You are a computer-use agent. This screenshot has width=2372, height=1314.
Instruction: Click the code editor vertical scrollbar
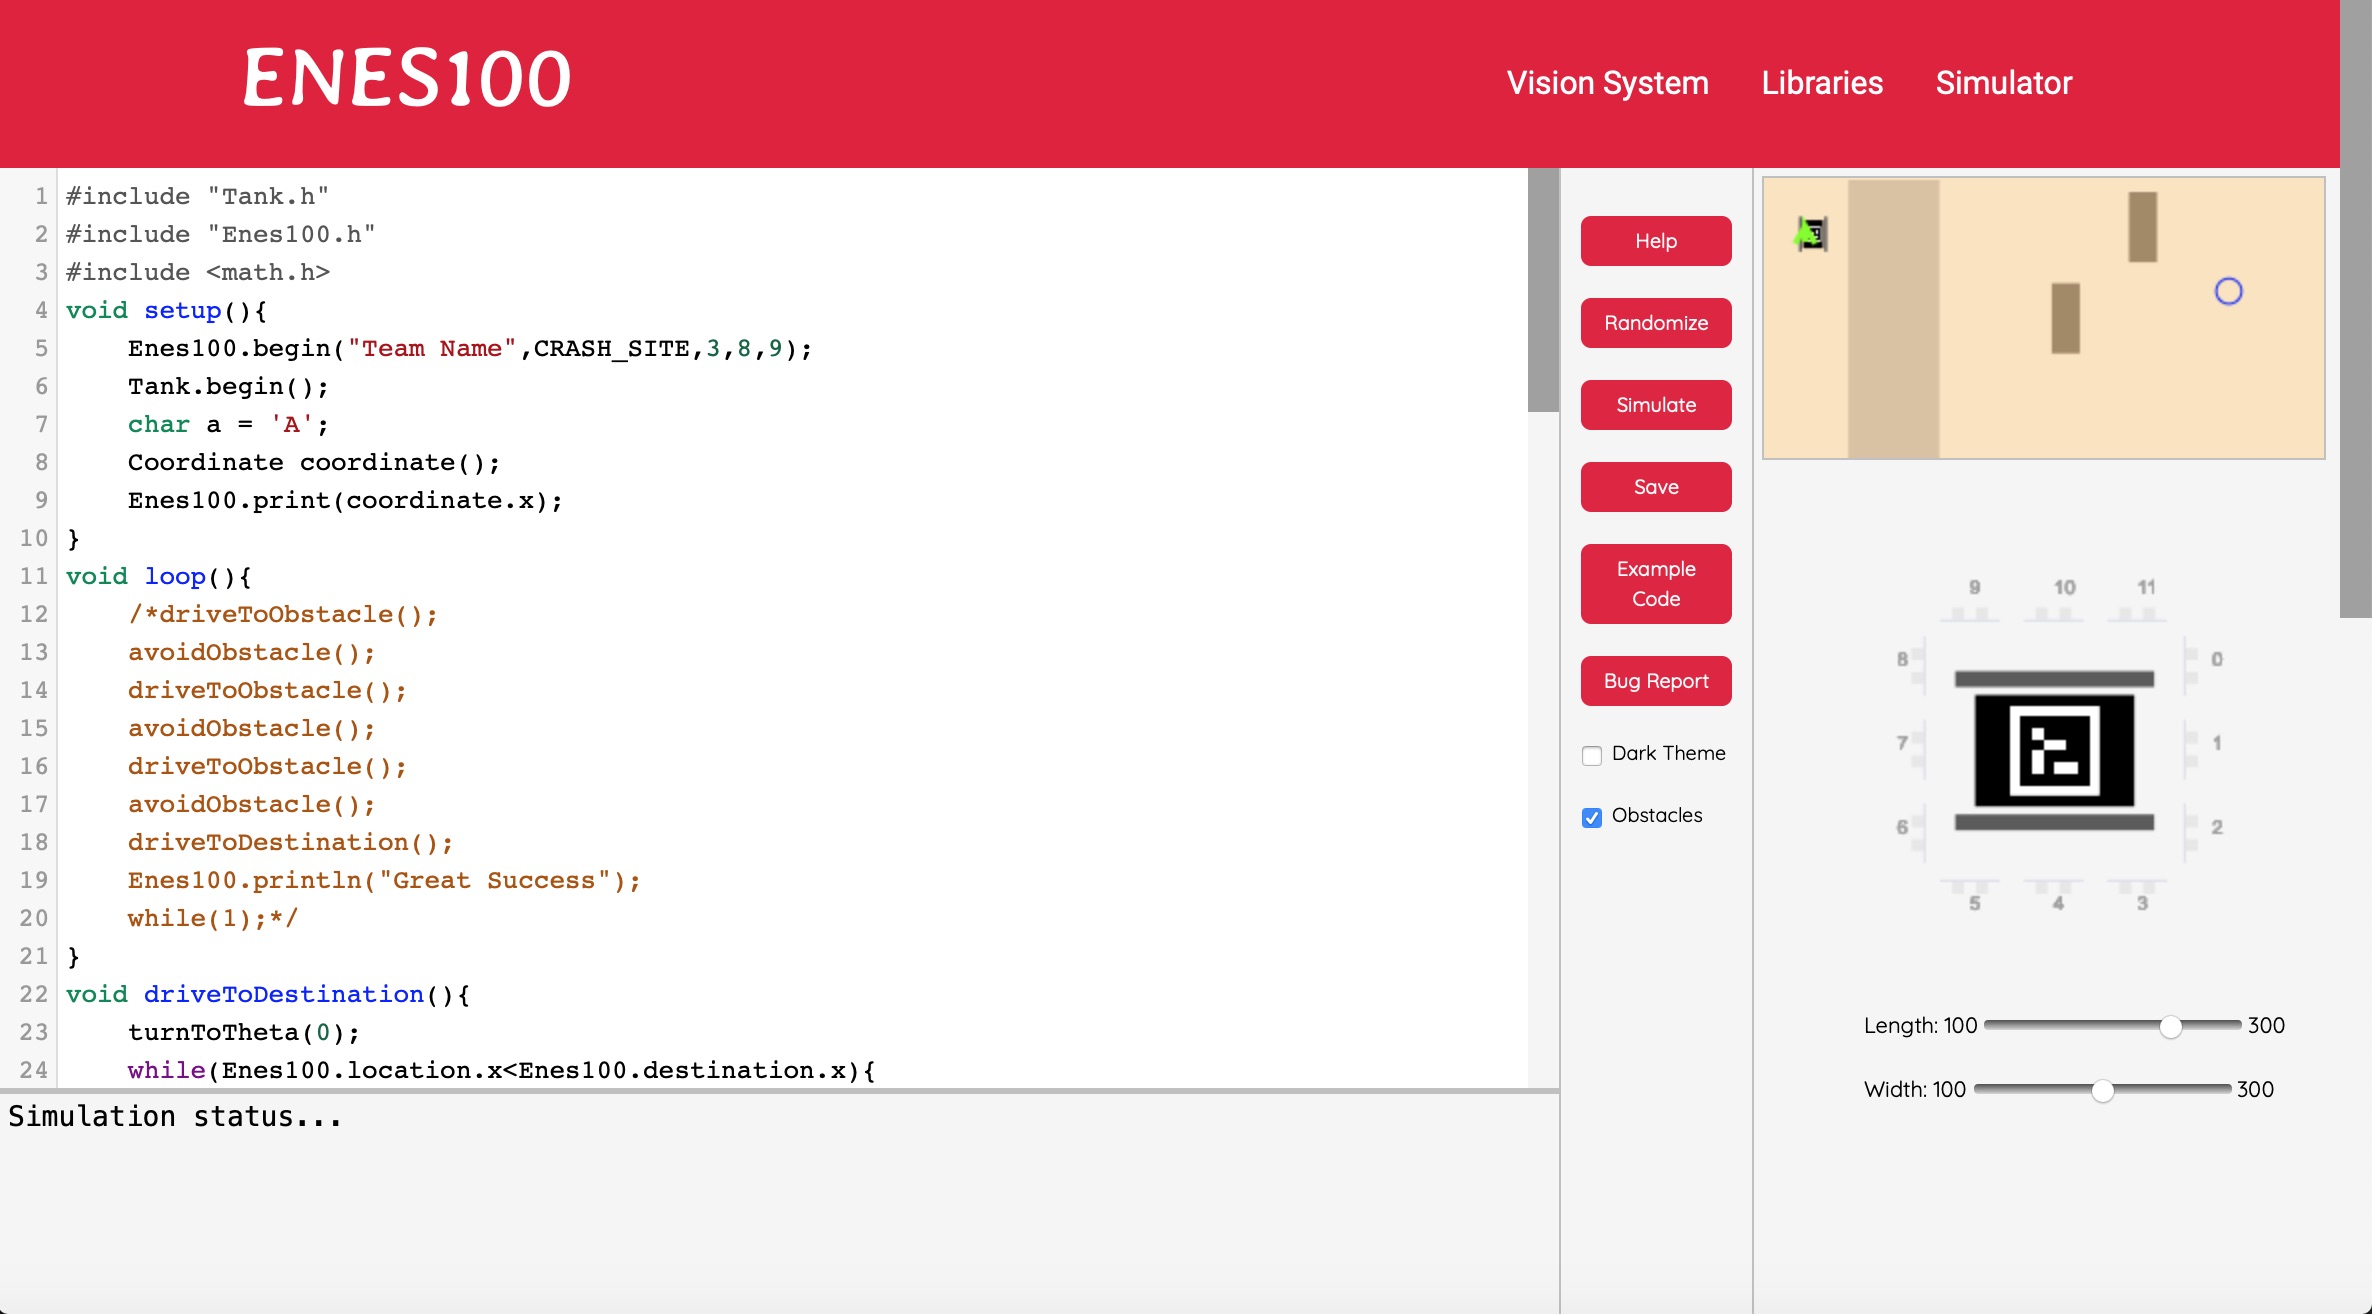point(1543,290)
